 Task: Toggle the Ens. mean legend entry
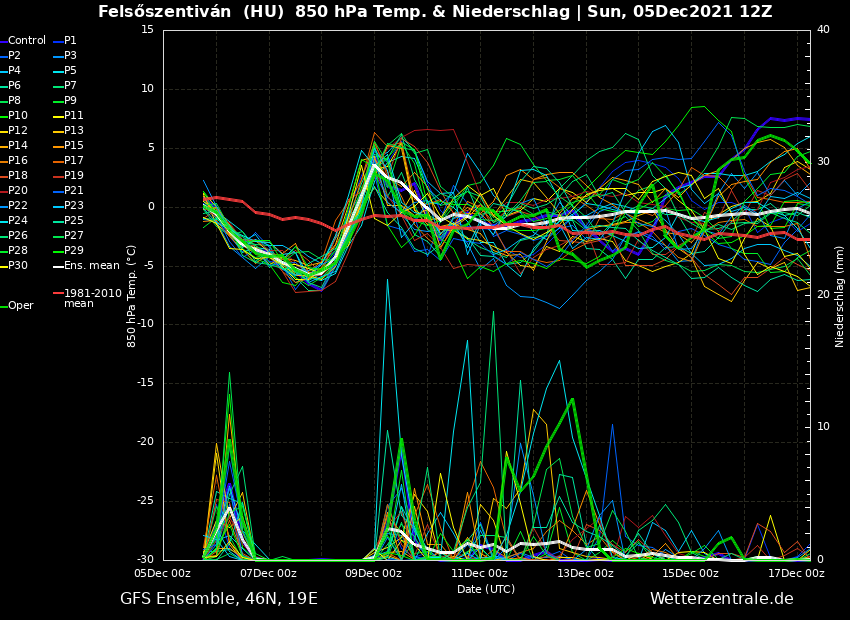91,266
